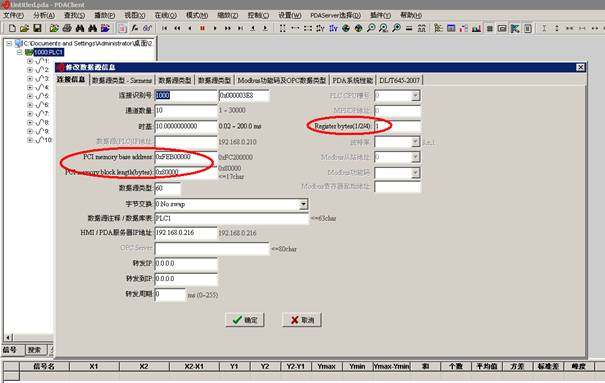The width and height of the screenshot is (605, 383).
Task: Click the bar chart toolbar icon
Action: tap(477, 28)
